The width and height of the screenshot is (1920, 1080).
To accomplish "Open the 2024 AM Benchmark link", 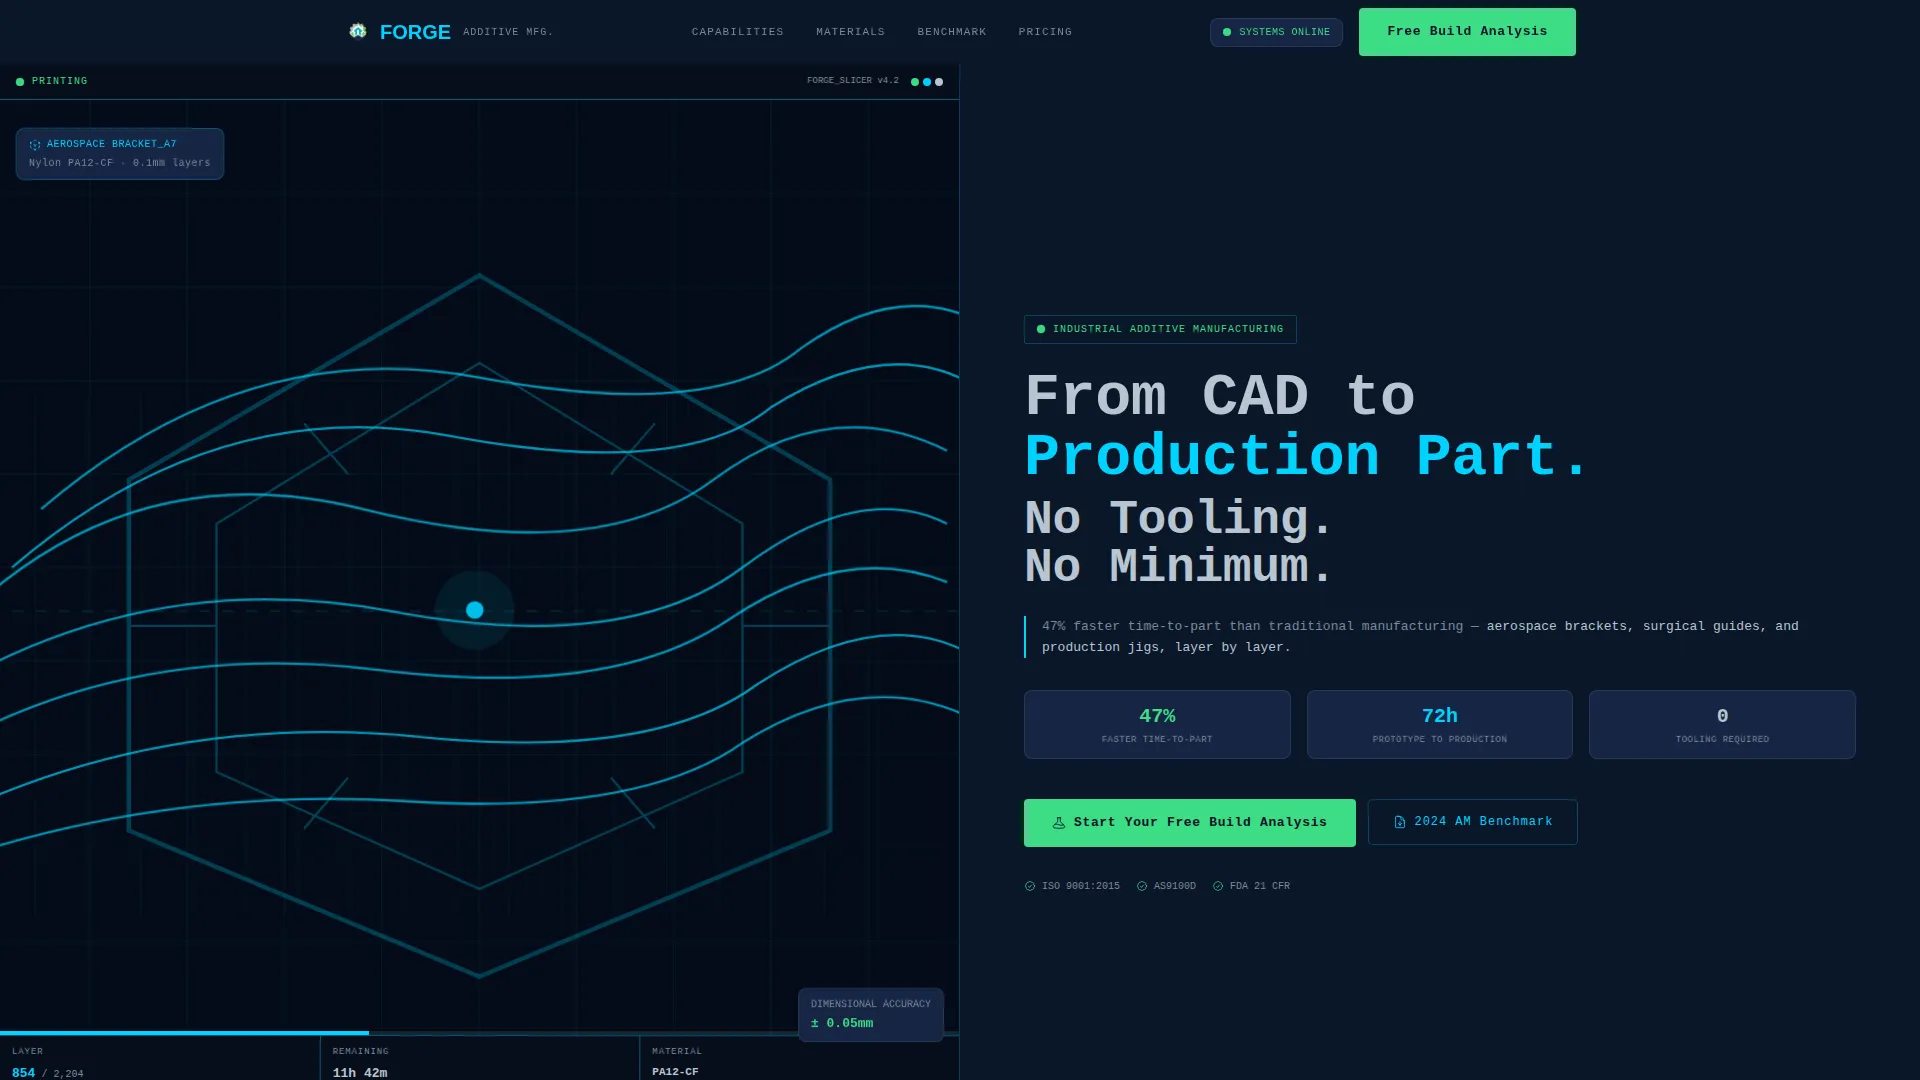I will point(1473,822).
